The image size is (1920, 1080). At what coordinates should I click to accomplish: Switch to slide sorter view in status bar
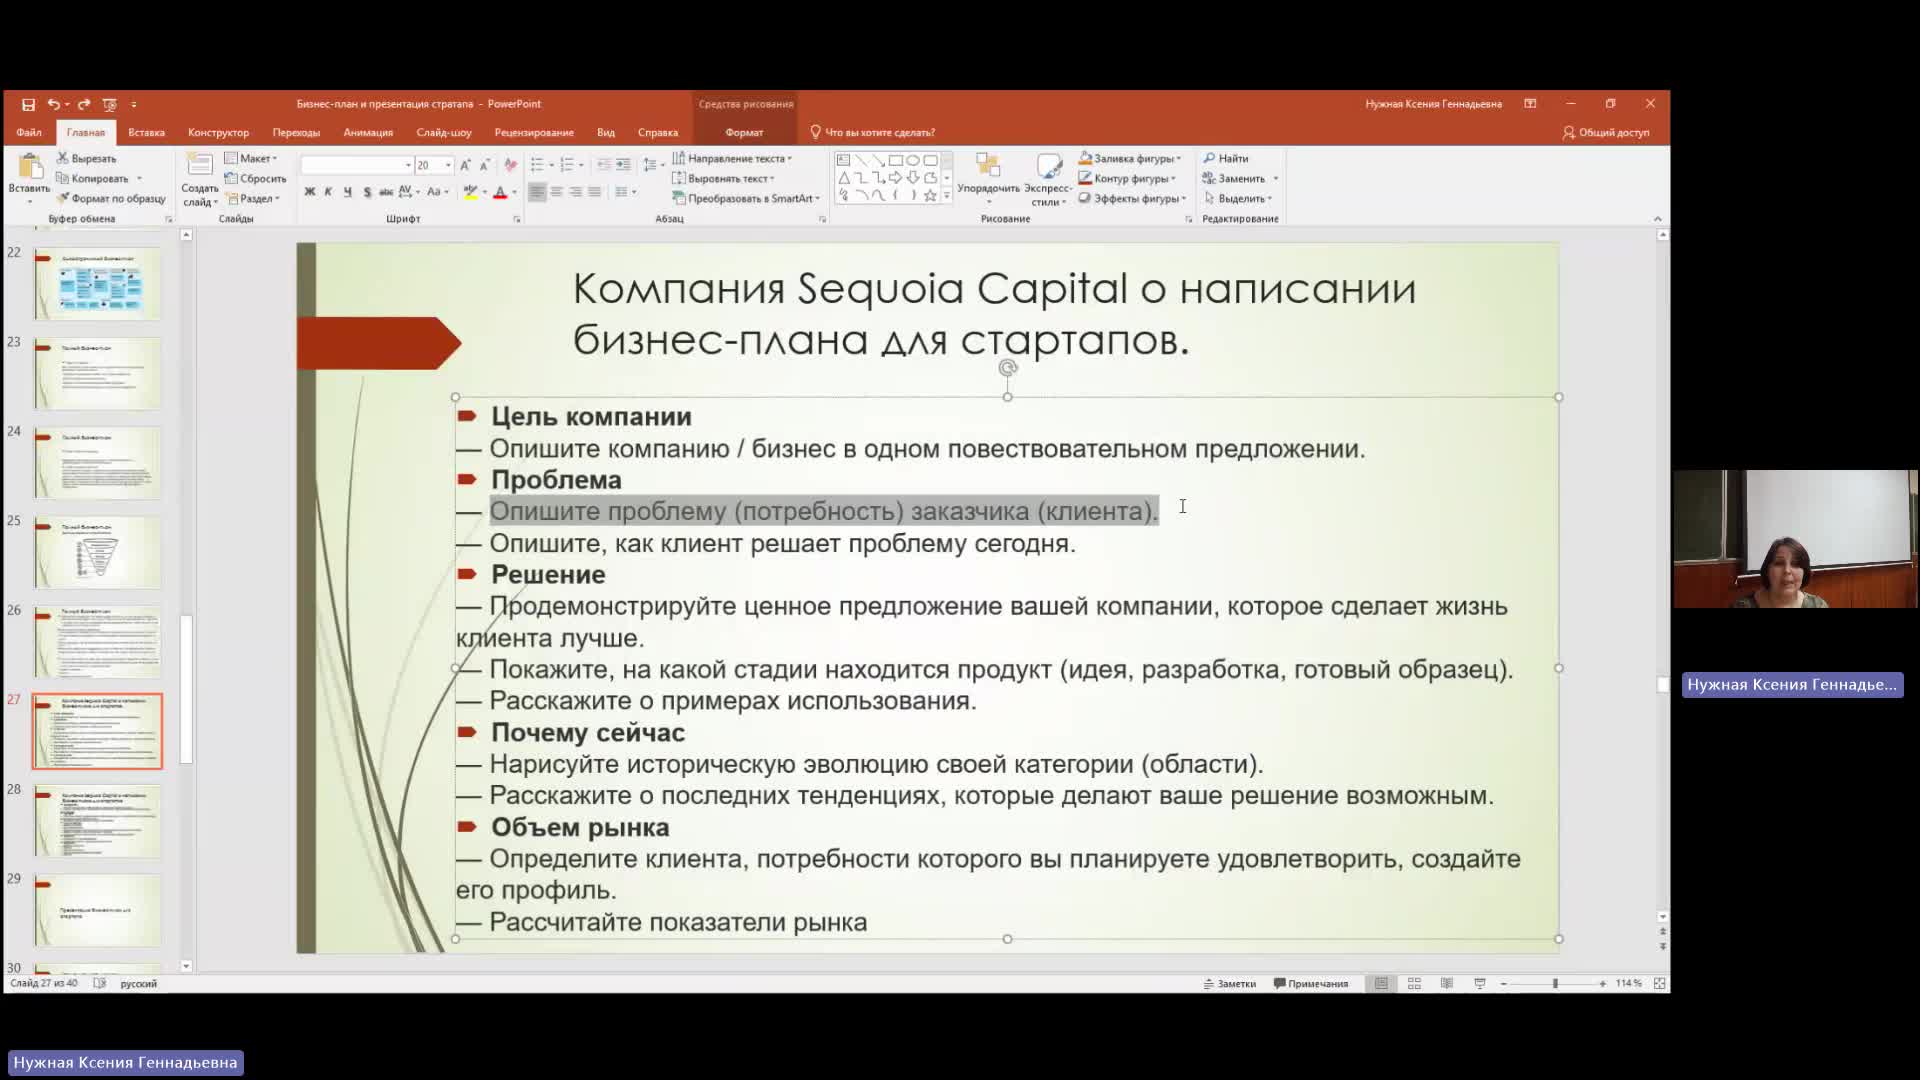pyautogui.click(x=1414, y=984)
